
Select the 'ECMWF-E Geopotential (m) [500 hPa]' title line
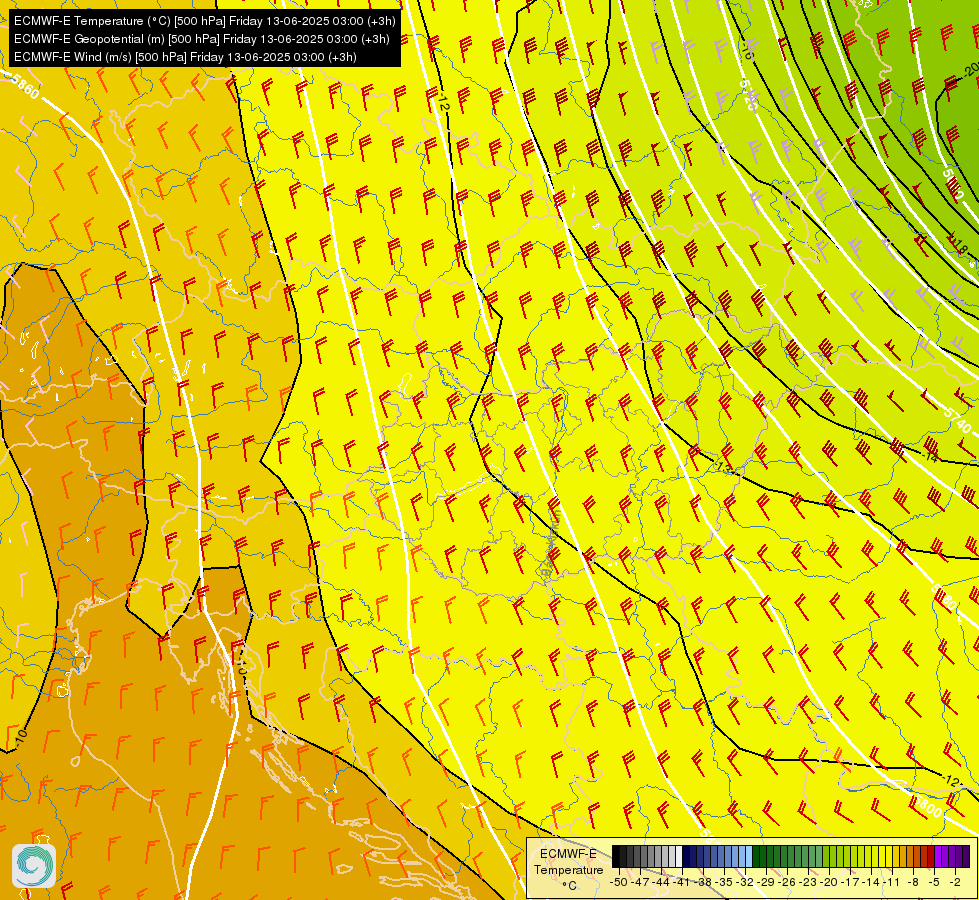point(202,39)
